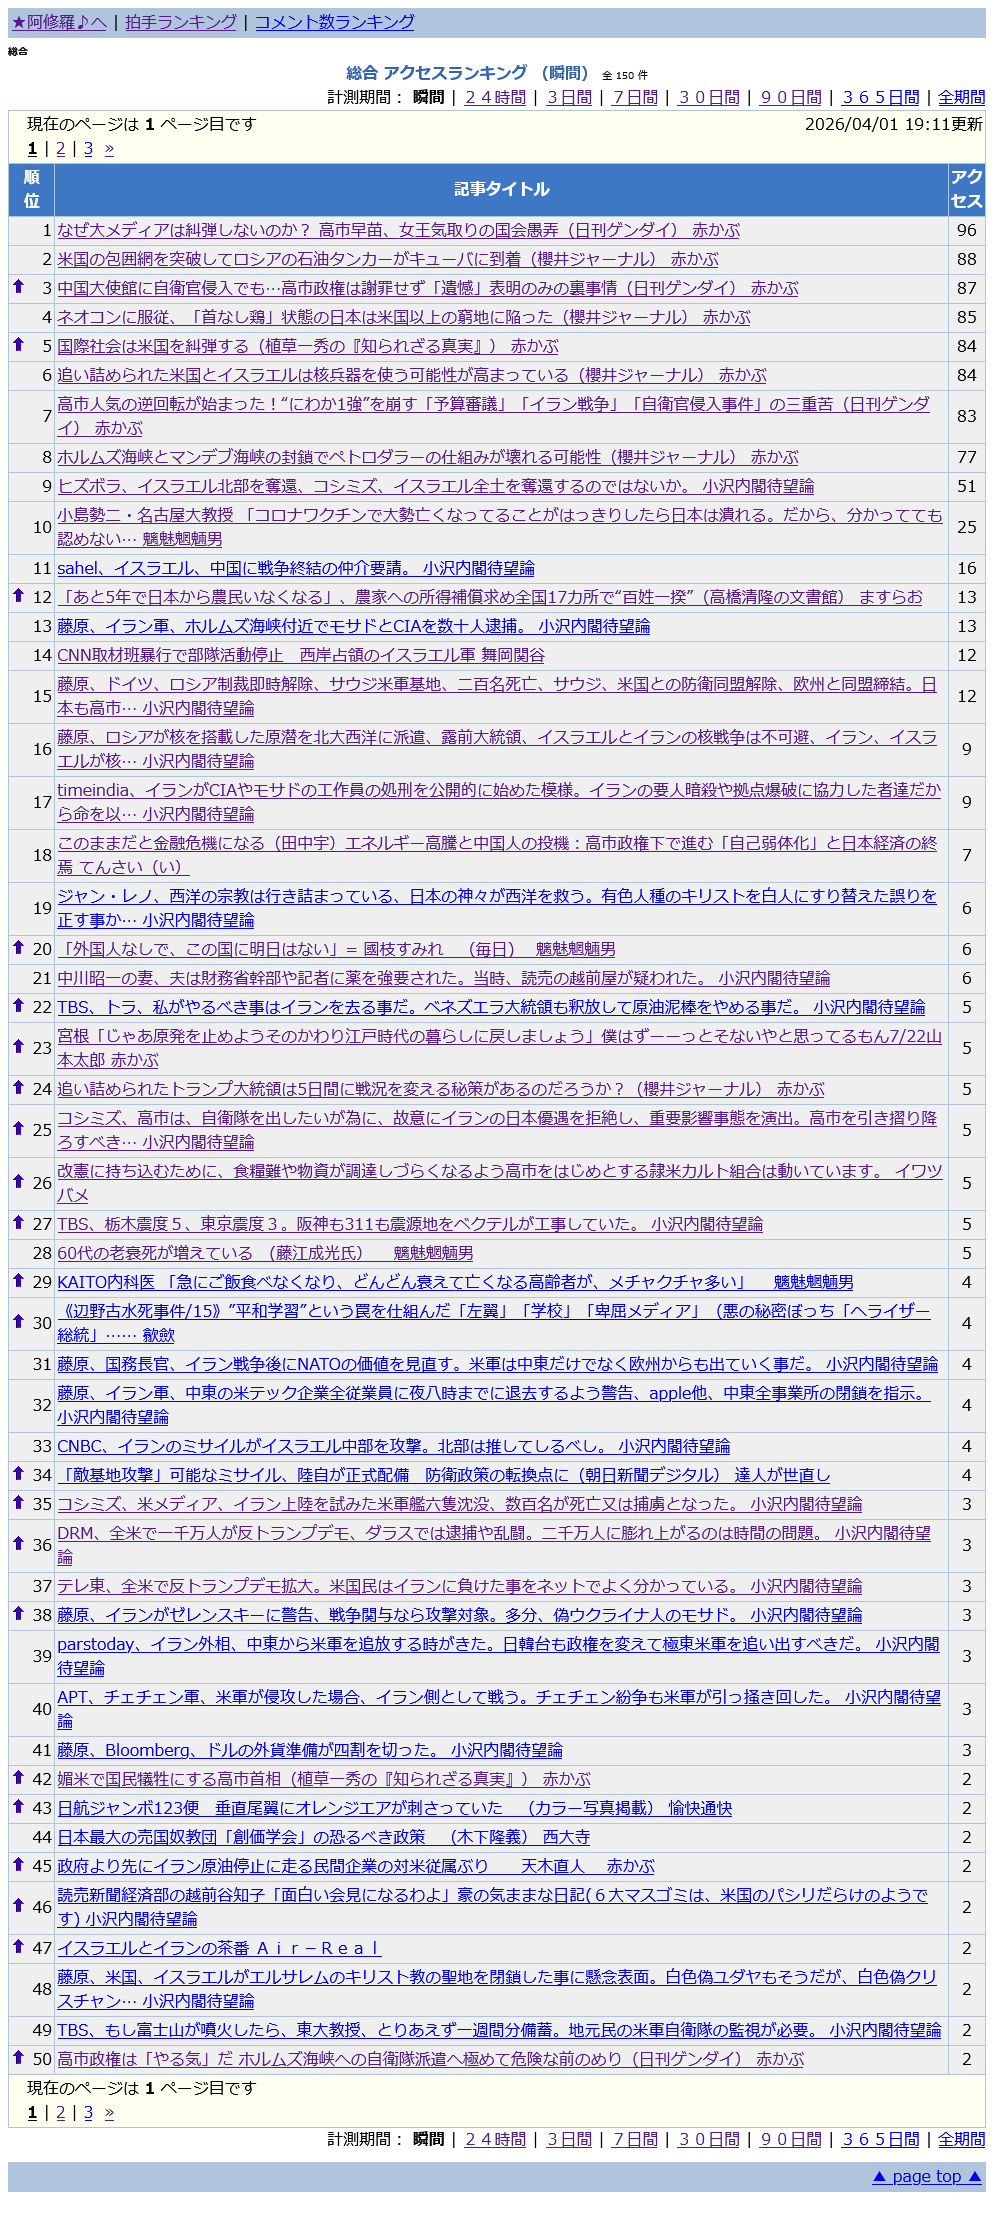Click the up-arrow icon beside rank 50
This screenshot has height=2224, width=994.
point(18,2058)
